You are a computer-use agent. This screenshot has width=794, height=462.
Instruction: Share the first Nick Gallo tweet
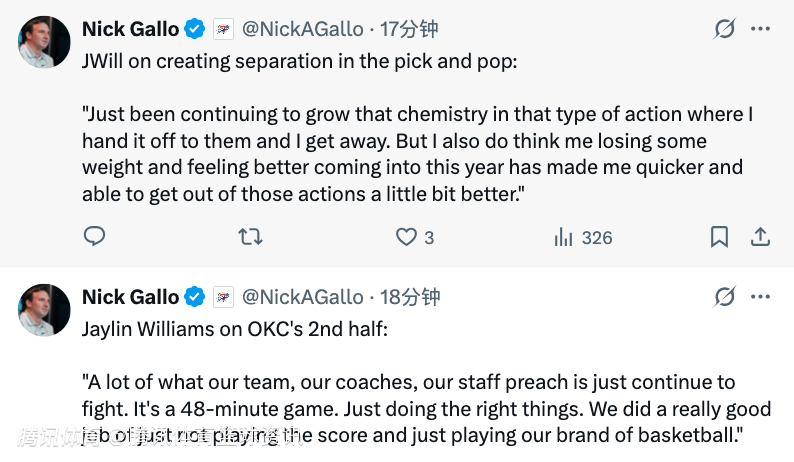click(x=760, y=237)
